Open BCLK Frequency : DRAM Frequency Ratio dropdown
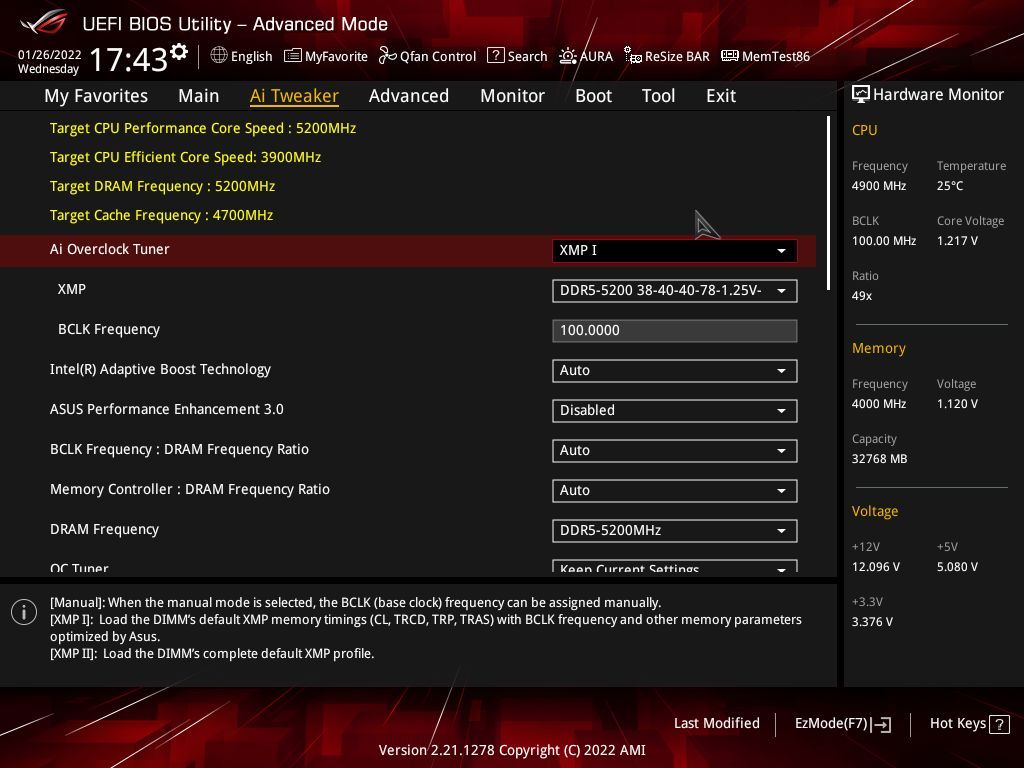1024x768 pixels. (675, 451)
